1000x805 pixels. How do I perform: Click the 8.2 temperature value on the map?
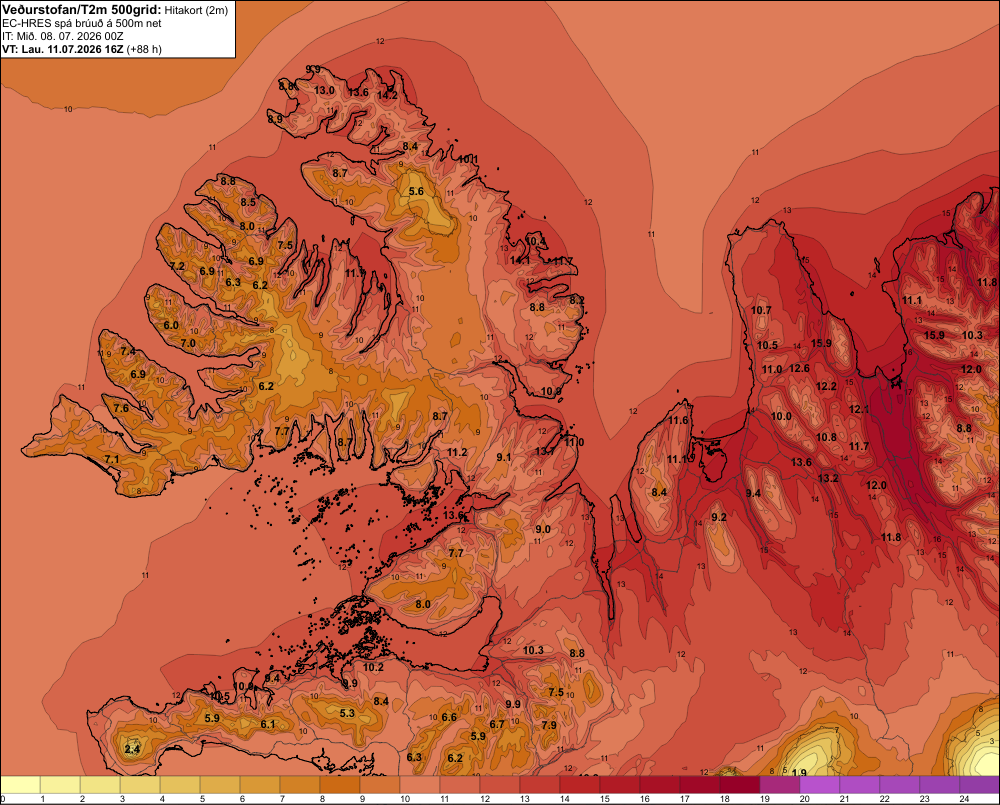point(577,300)
